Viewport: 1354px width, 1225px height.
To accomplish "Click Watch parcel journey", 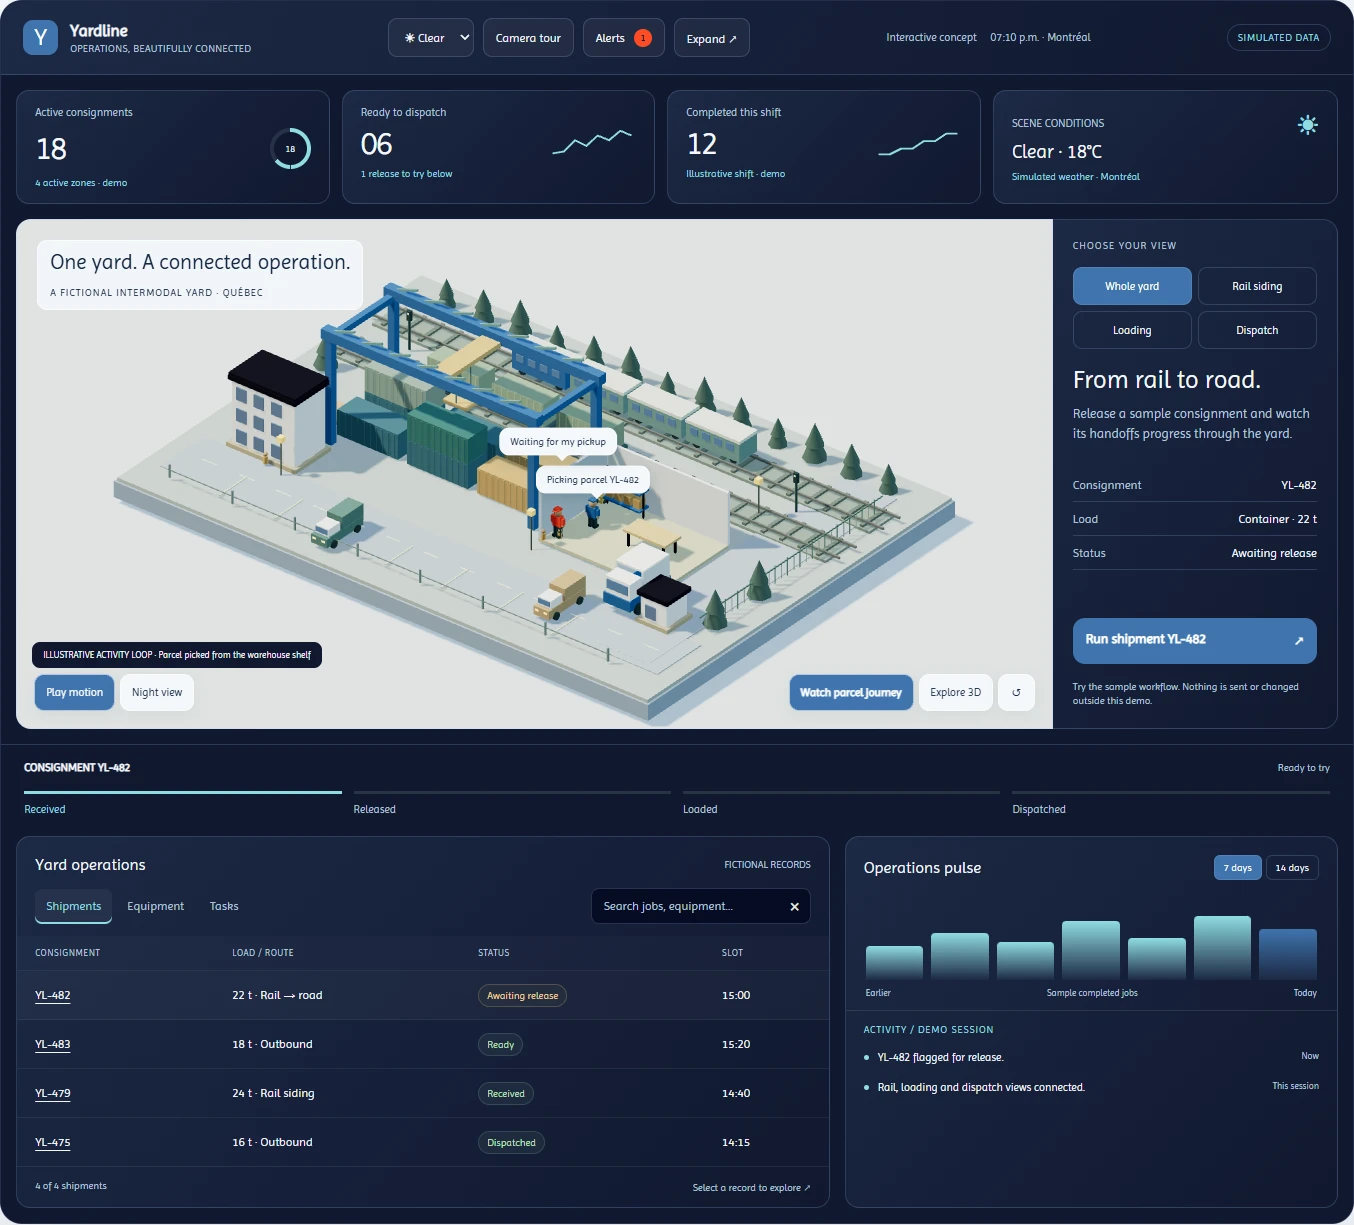I will 851,692.
